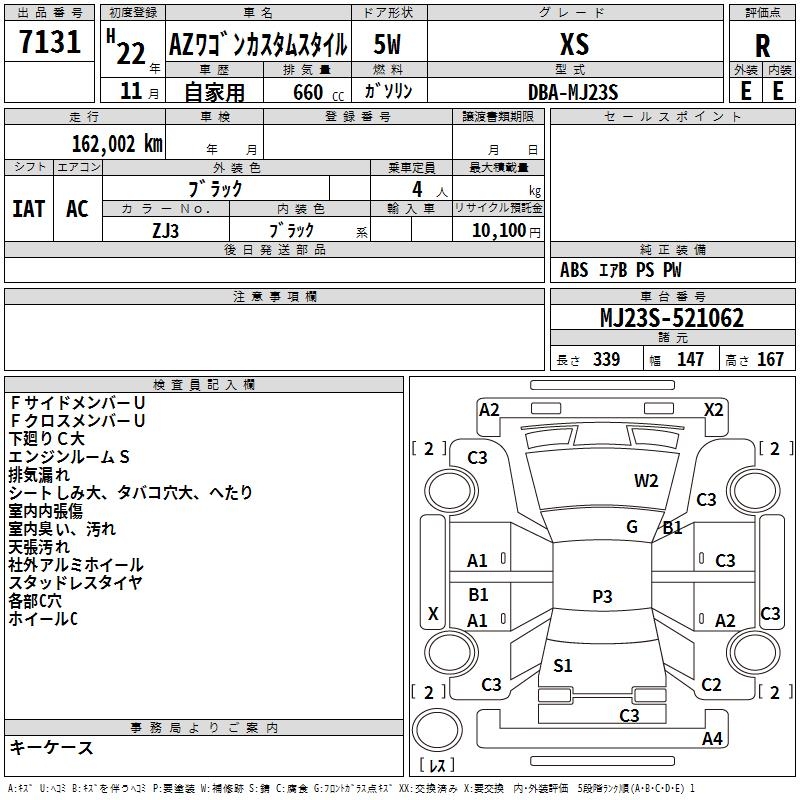Image resolution: width=800 pixels, height=800 pixels.
Task: Click the seating capacity value 4人
Action: (x=429, y=190)
